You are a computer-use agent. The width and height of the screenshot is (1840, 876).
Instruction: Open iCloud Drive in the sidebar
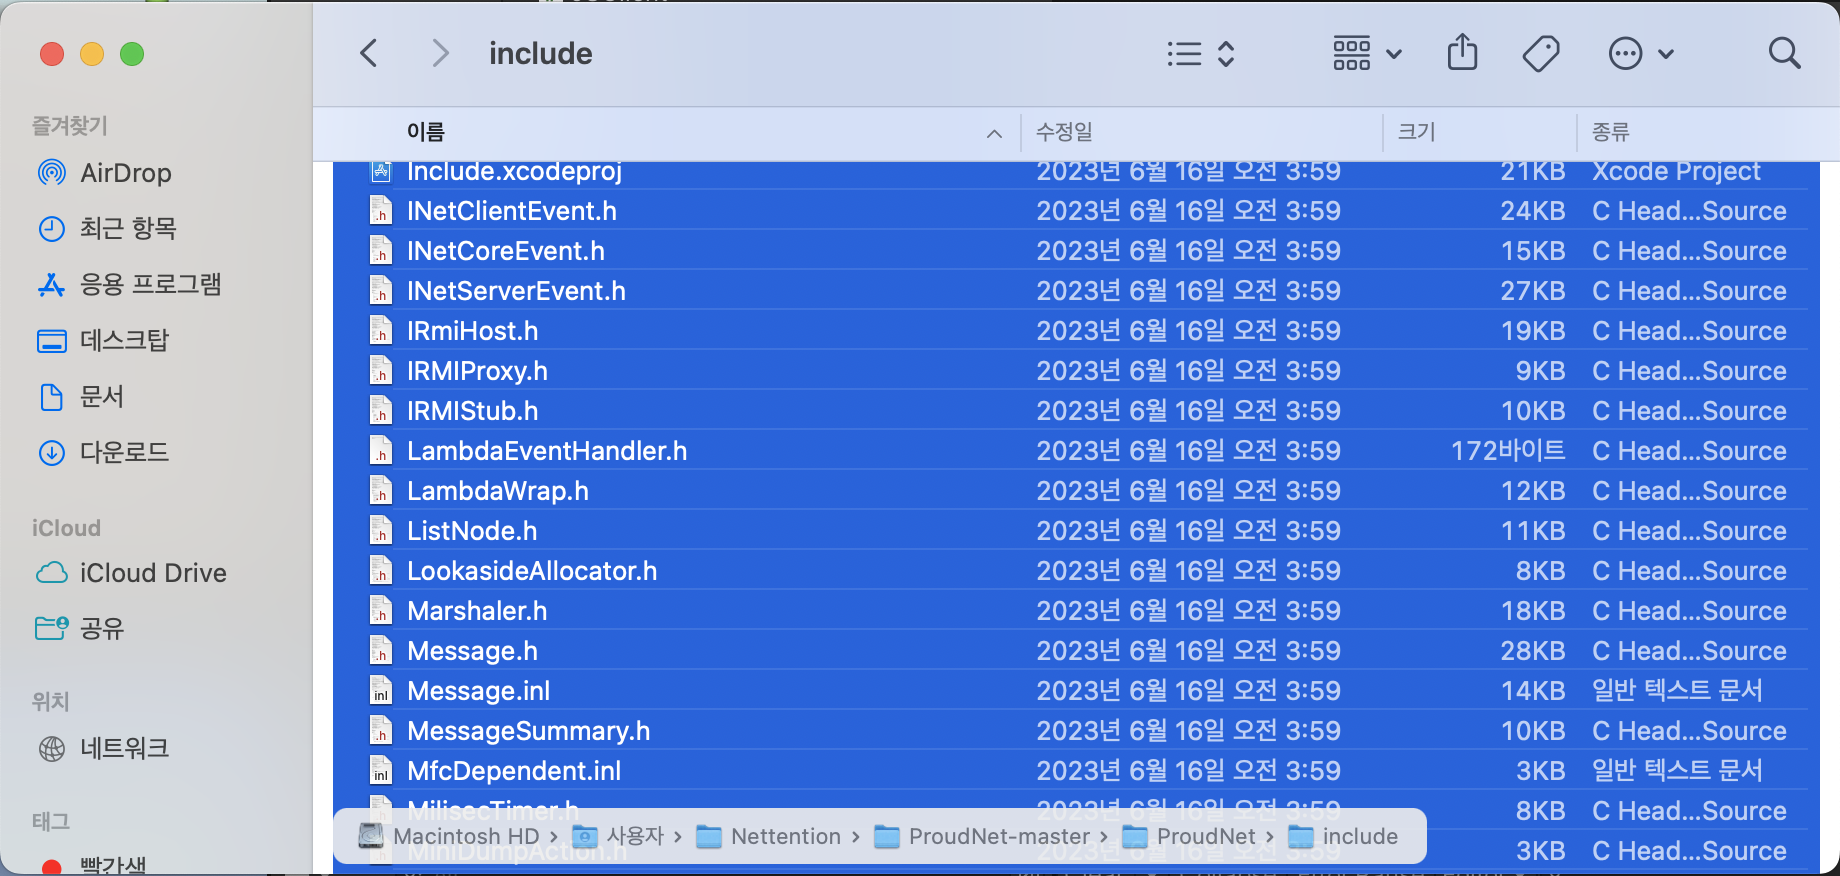(152, 573)
